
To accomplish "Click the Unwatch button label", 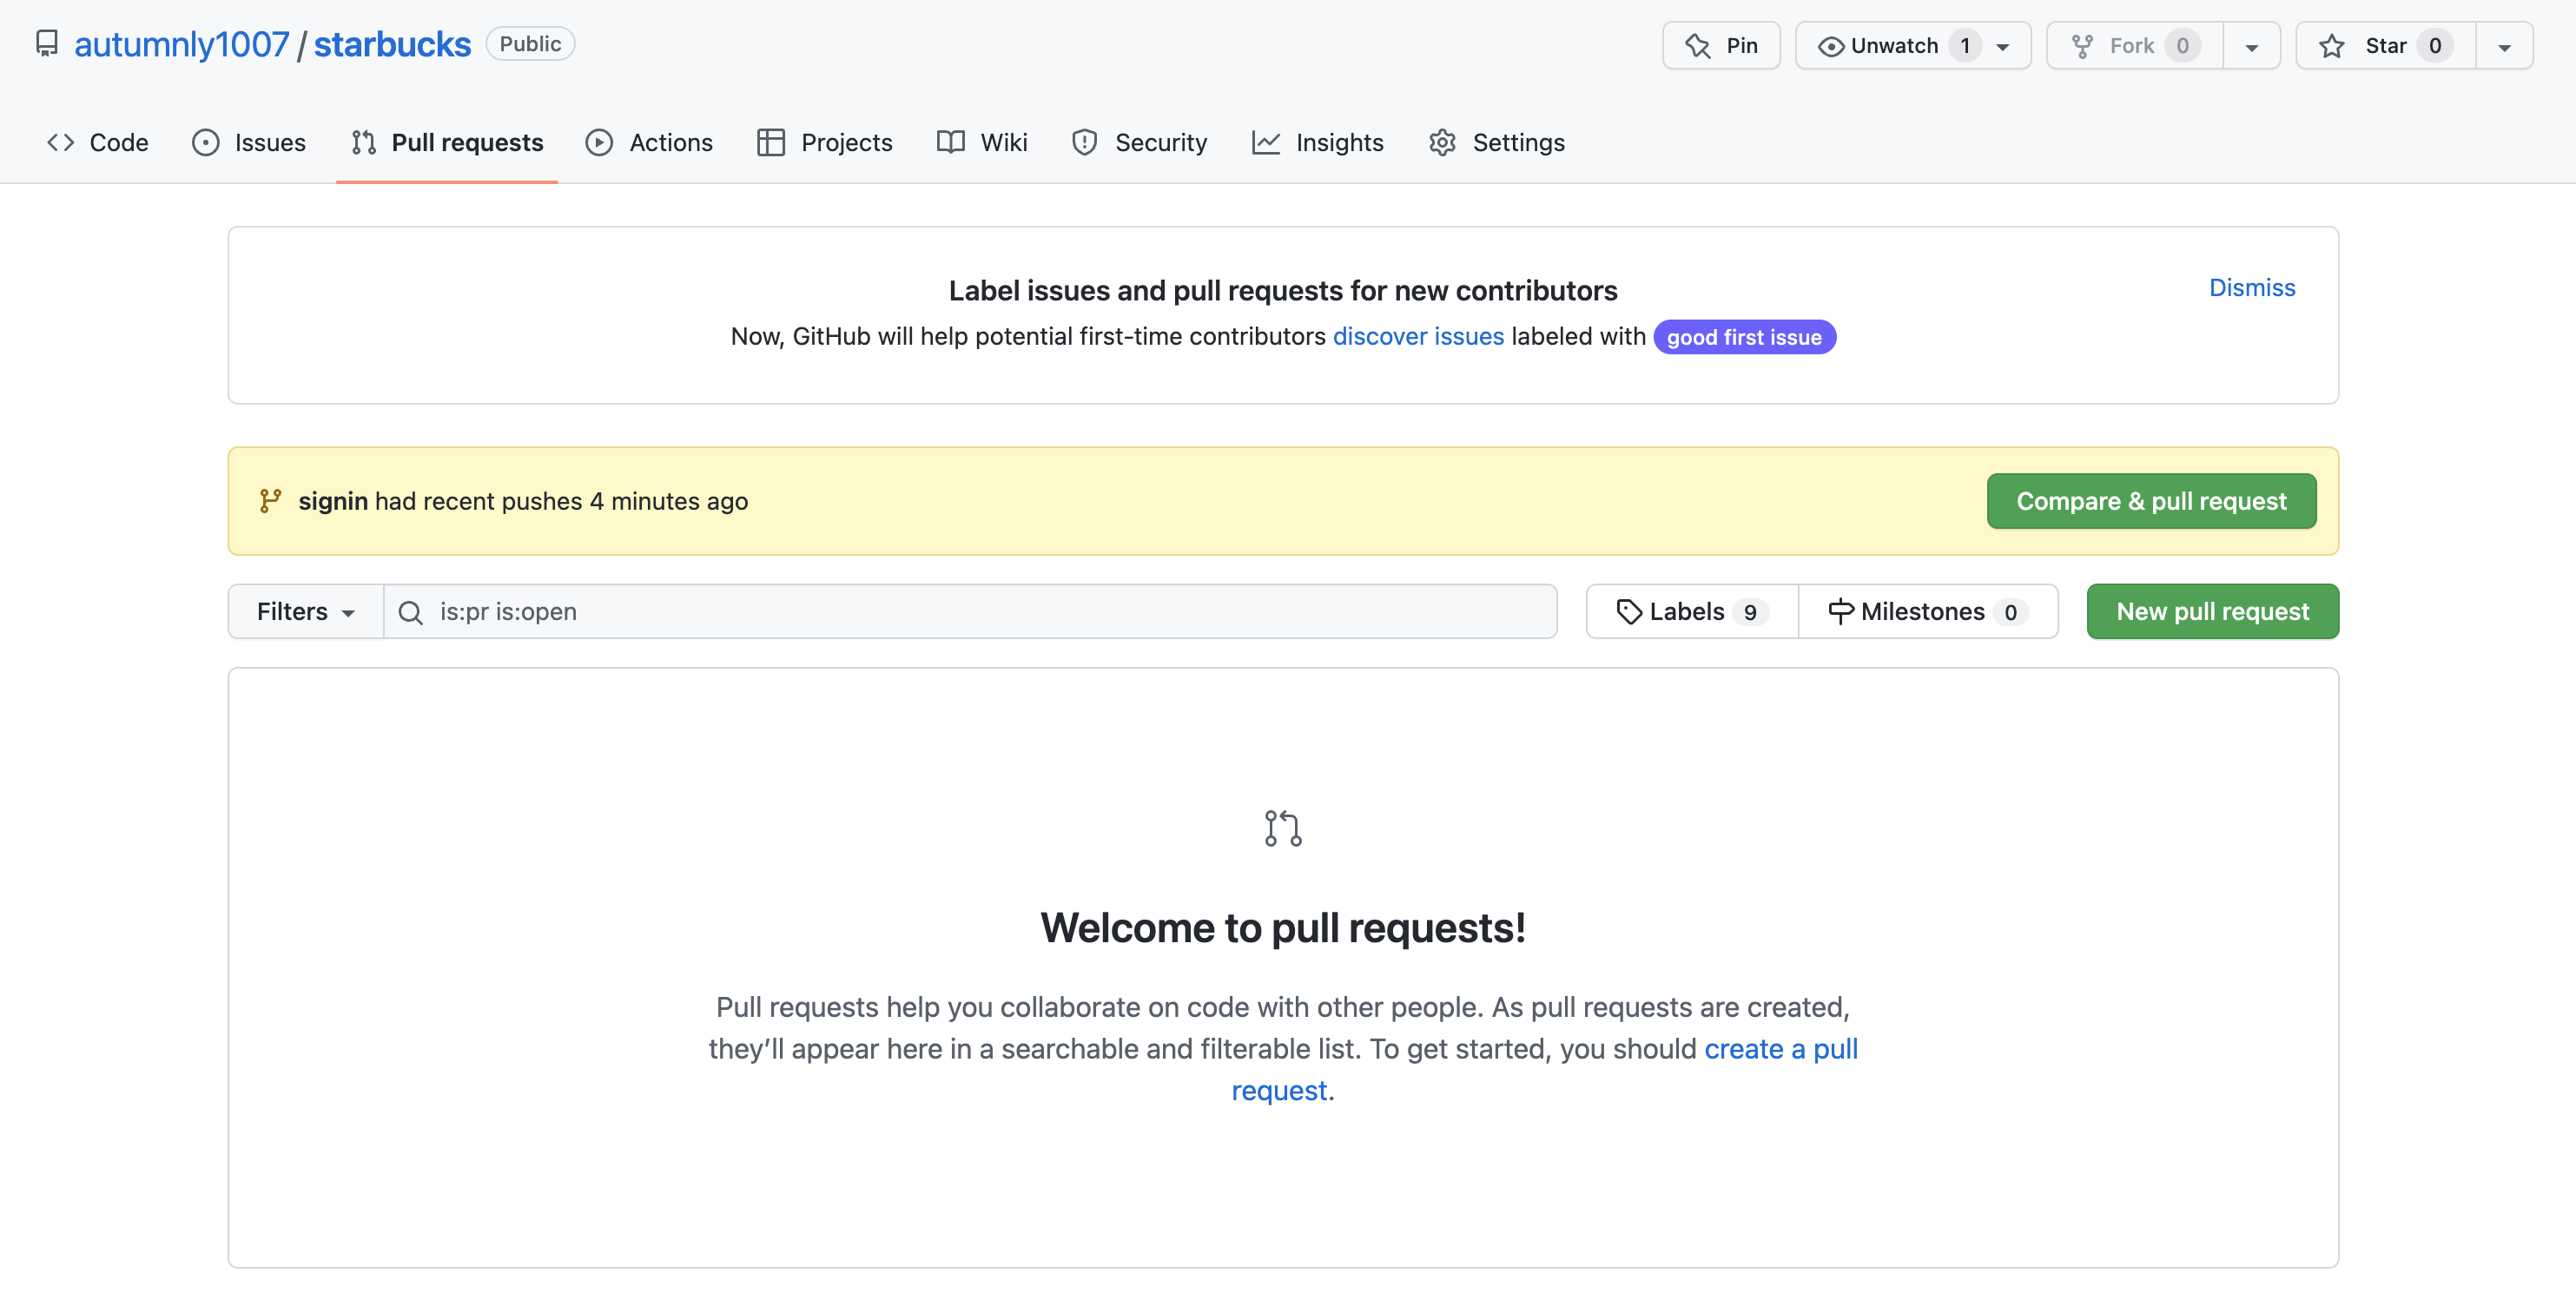I will pos(1894,46).
